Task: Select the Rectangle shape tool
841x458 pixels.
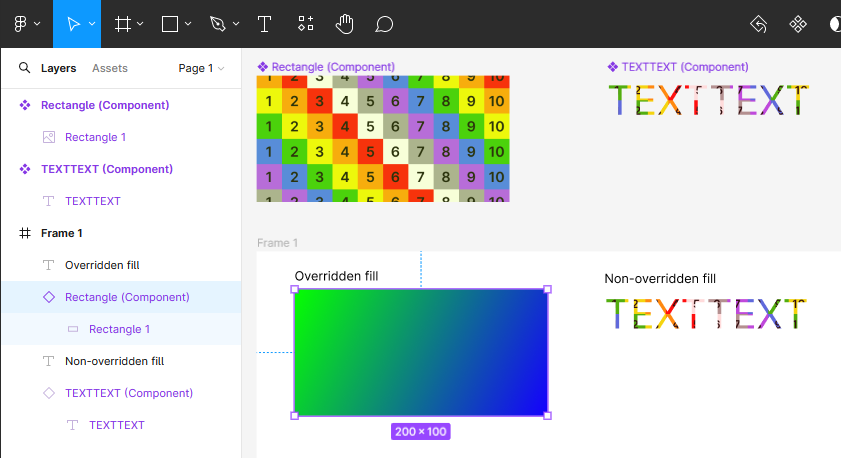Action: pos(170,24)
